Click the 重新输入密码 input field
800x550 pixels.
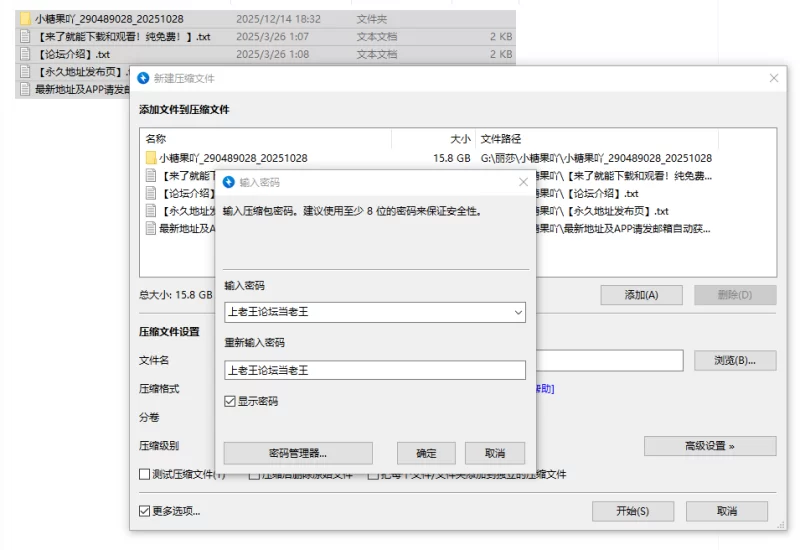pyautogui.click(x=374, y=370)
